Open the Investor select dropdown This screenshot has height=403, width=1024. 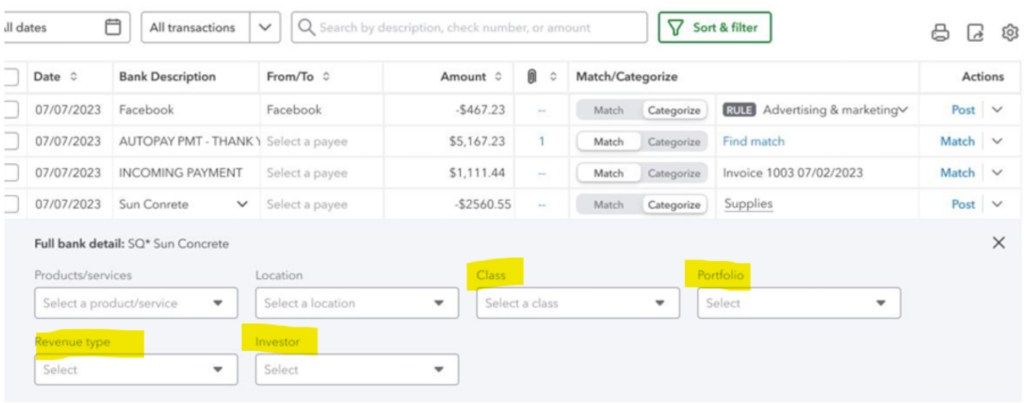[357, 370]
